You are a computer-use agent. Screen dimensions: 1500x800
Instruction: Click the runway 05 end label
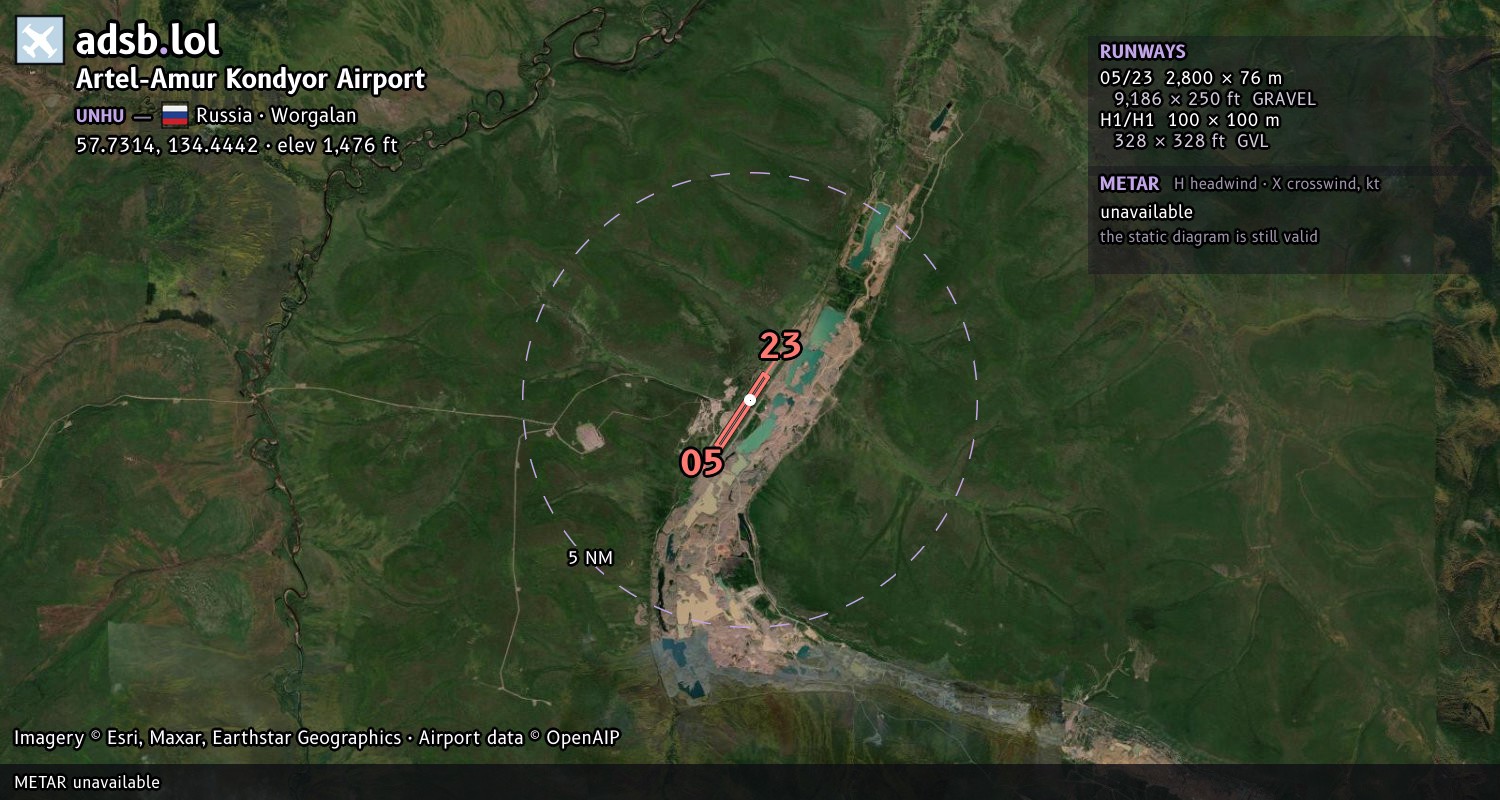point(702,462)
